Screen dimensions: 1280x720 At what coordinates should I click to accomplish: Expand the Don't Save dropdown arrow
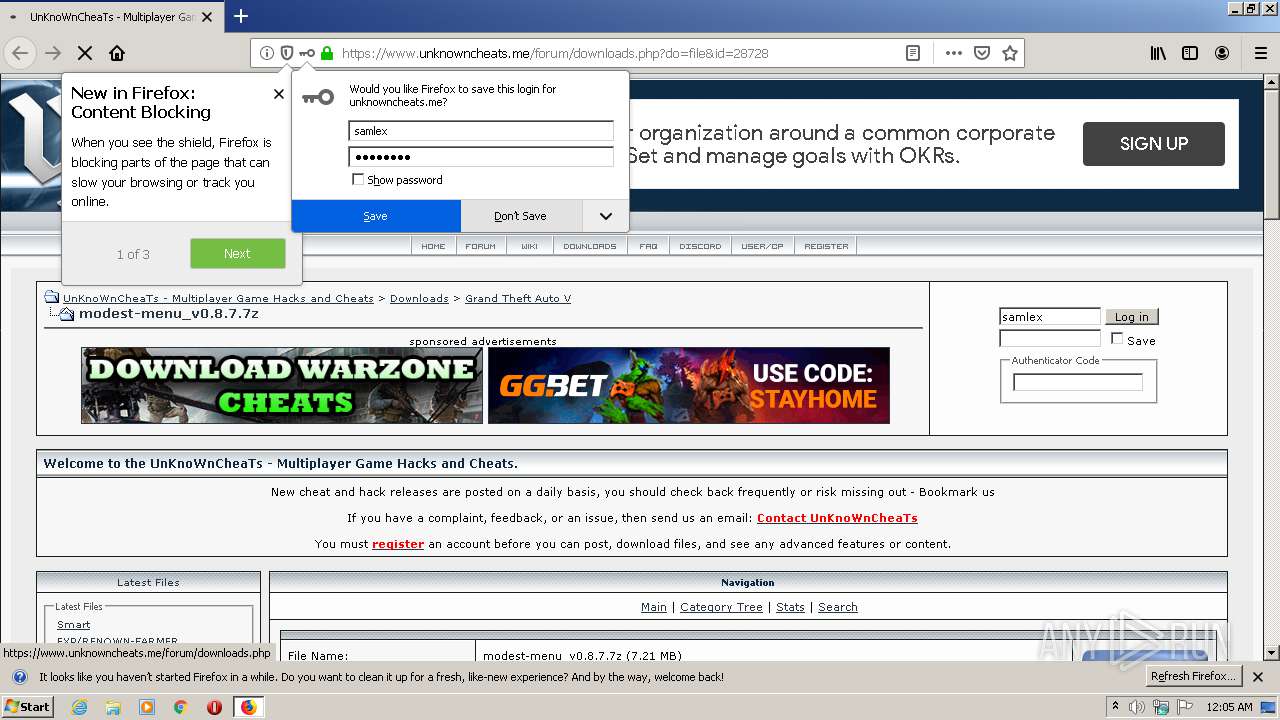coord(605,216)
